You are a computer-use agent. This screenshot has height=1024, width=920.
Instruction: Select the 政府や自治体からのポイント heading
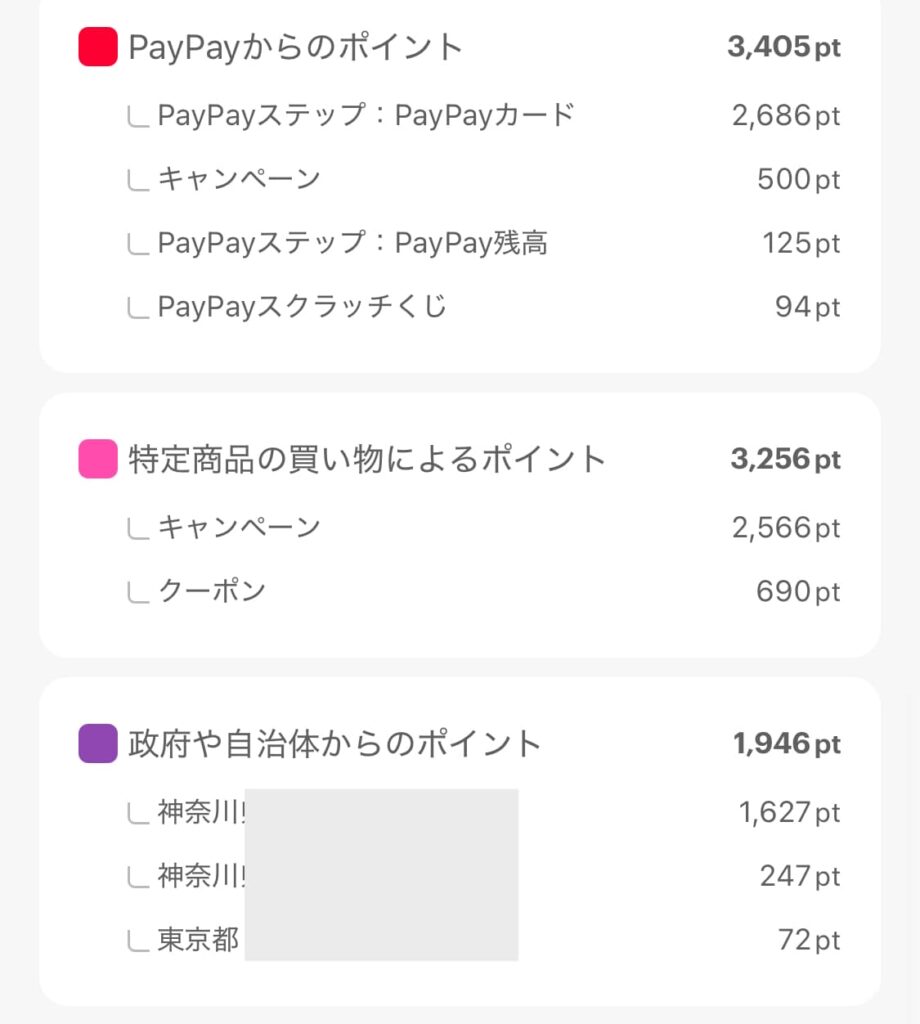click(x=335, y=744)
